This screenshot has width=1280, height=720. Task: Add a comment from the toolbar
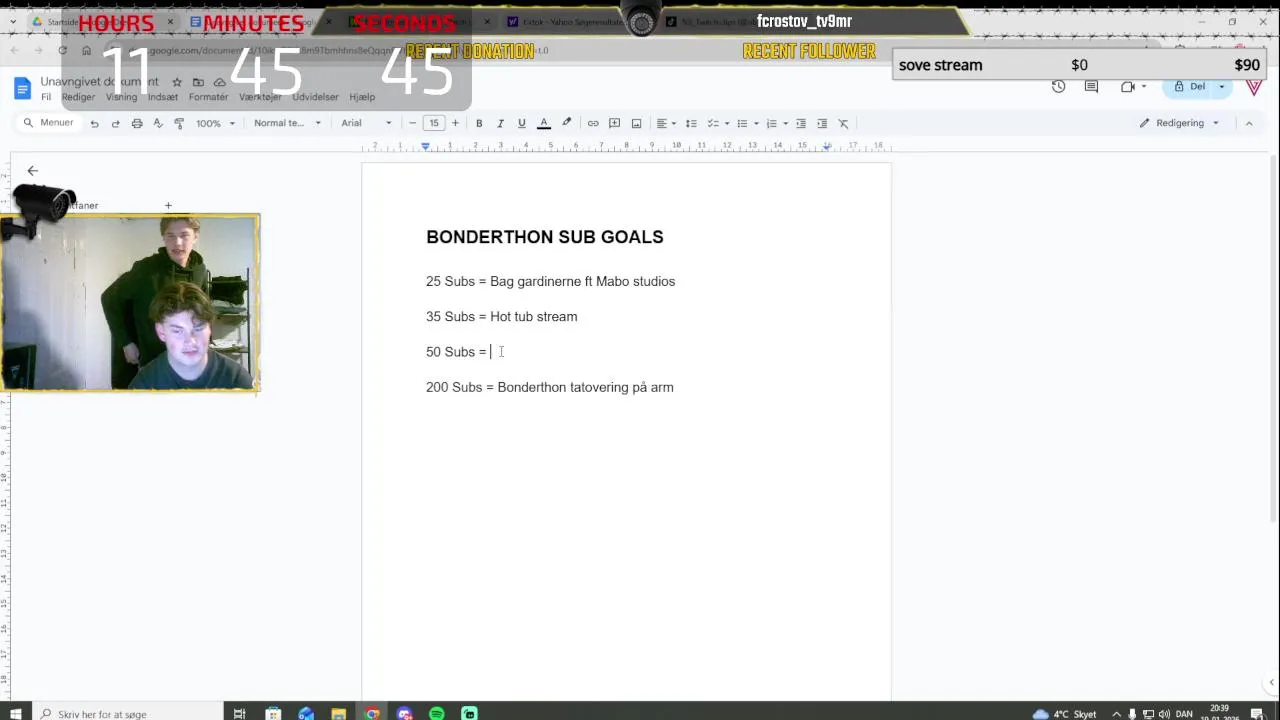point(615,123)
